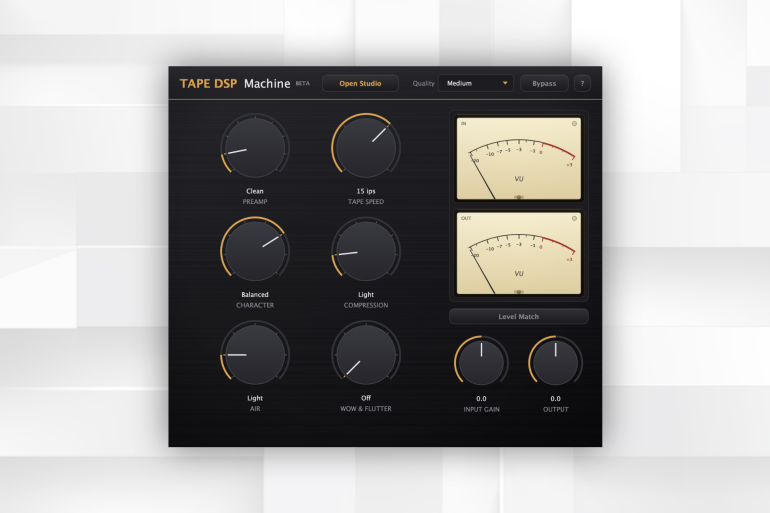Screen dimensions: 770x513
Task: Click the OUT meter's peak indicator light
Action: pos(574,218)
